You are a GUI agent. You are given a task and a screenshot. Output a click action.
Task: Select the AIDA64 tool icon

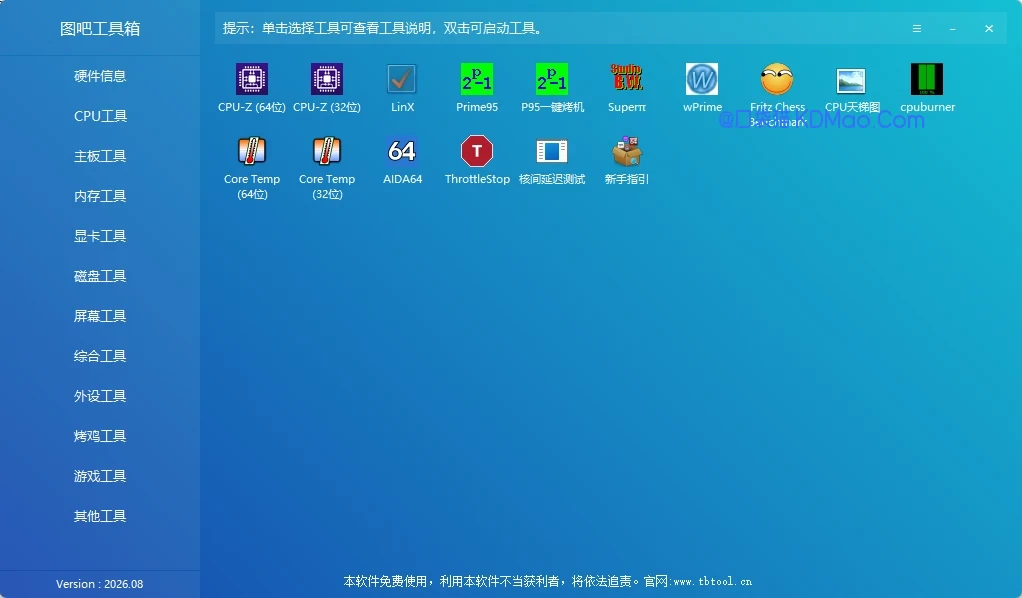click(402, 151)
